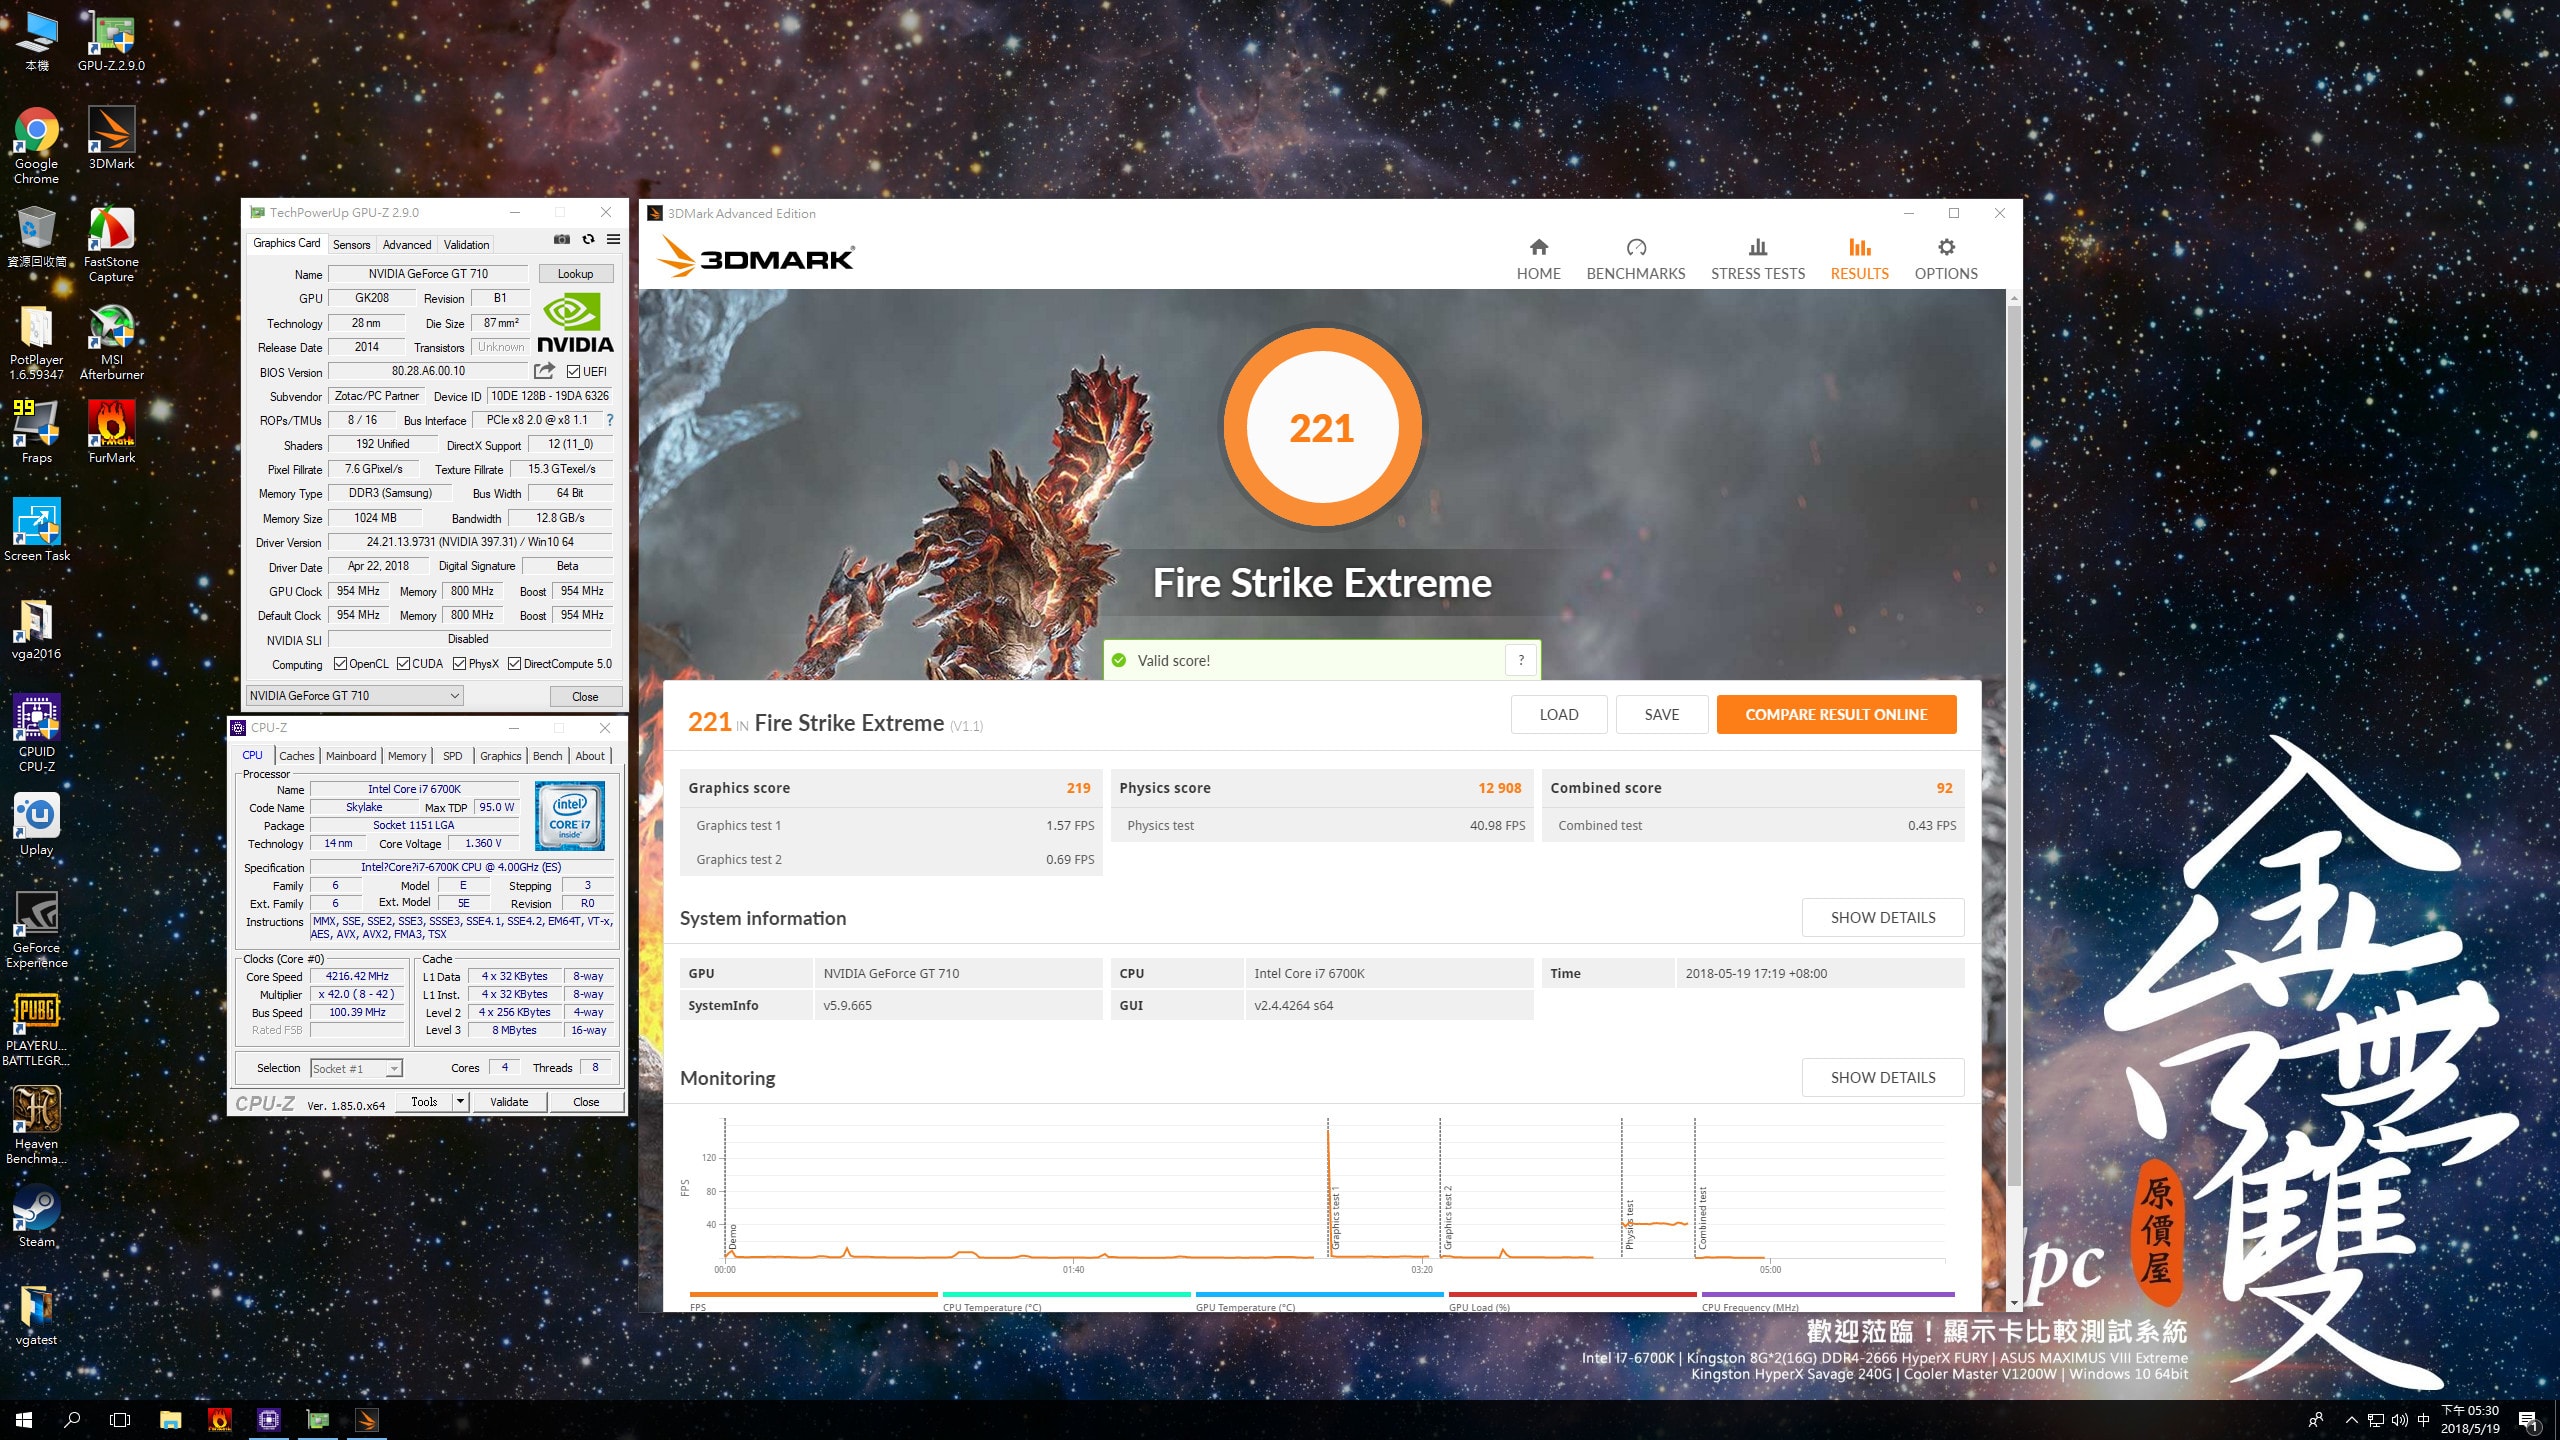Image resolution: width=2560 pixels, height=1440 pixels.
Task: Click the GPU Load legend color bar
Action: point(1572,1295)
